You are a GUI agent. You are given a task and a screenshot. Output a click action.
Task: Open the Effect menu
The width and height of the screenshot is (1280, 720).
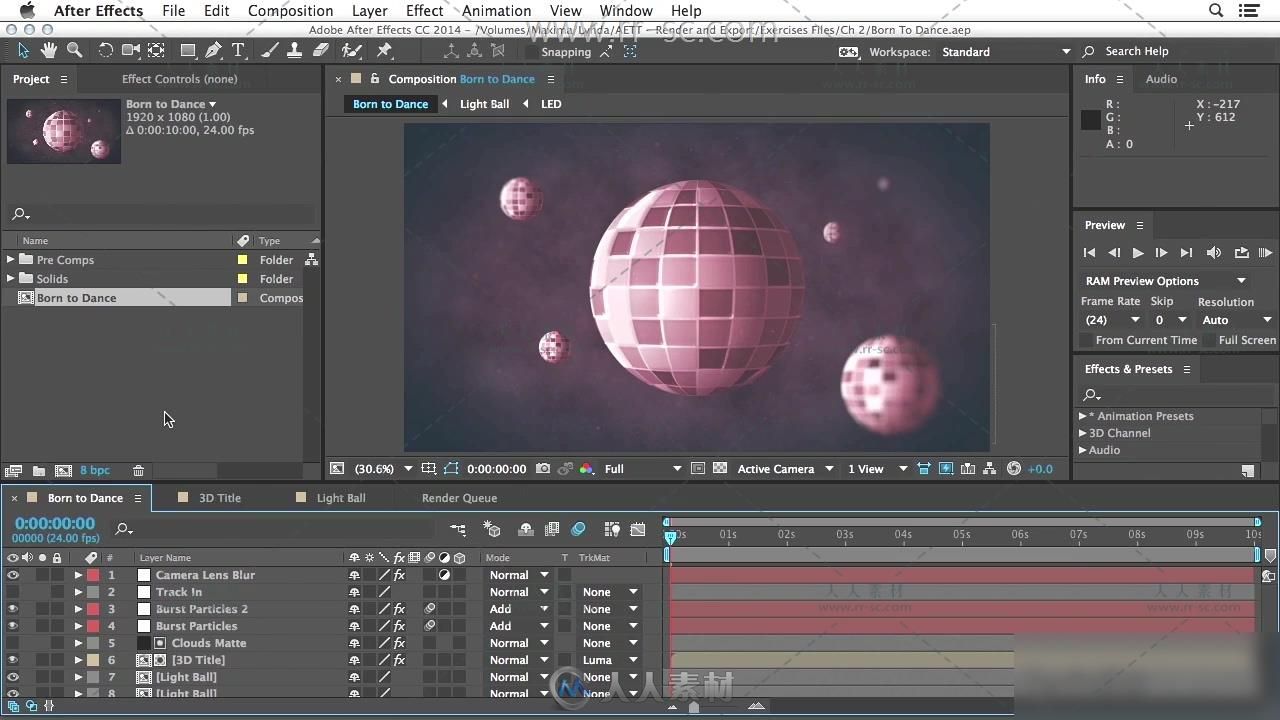424,10
